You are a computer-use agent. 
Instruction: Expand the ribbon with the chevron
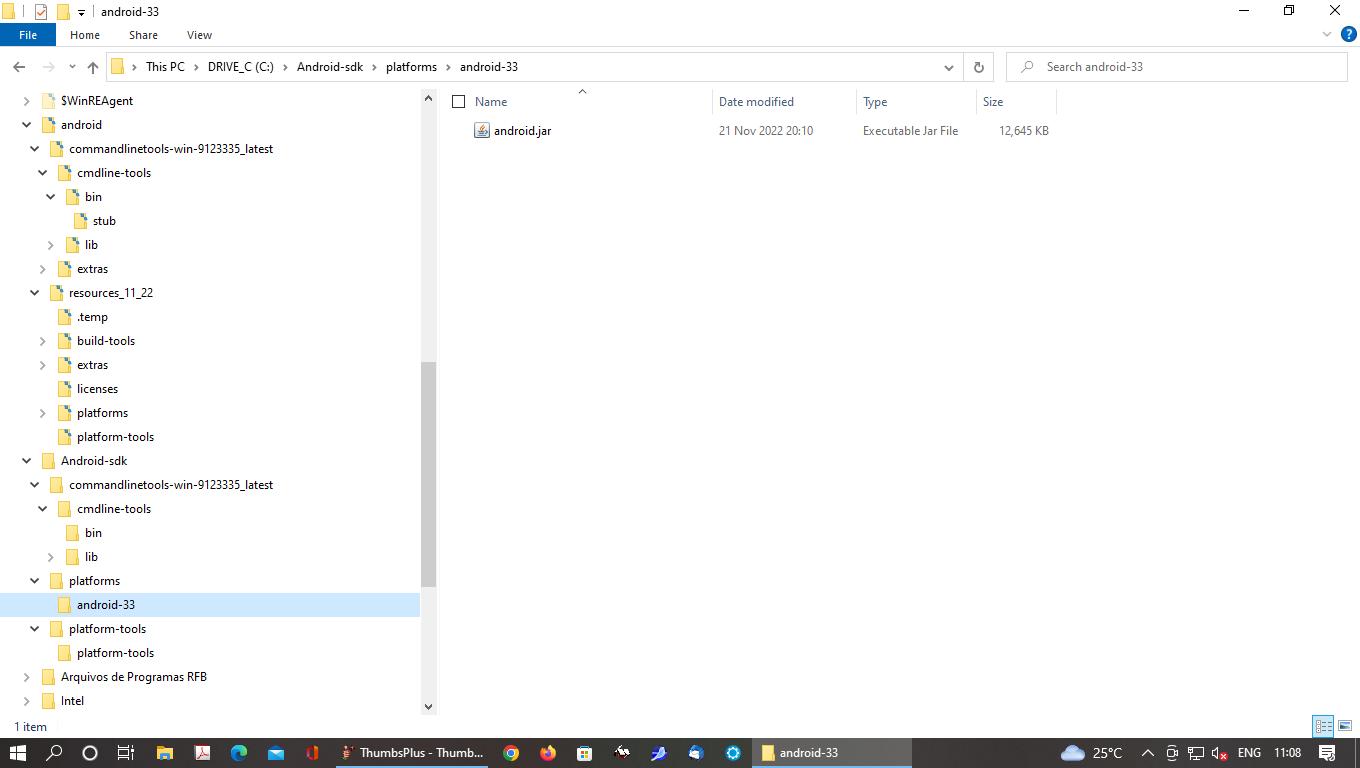(1327, 34)
